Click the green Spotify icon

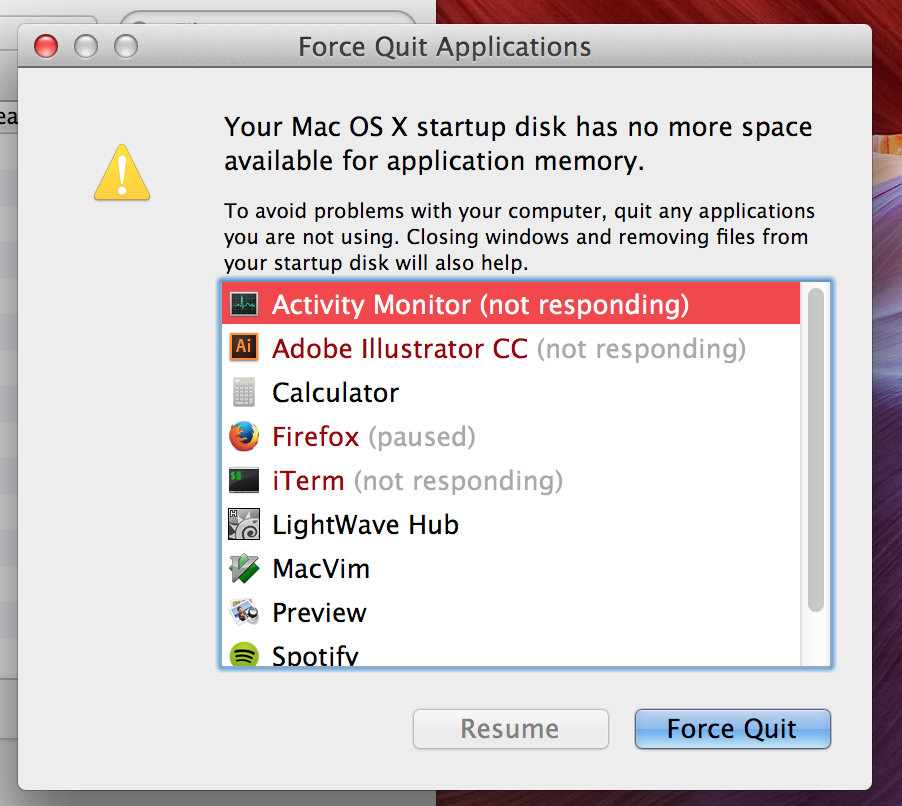[x=244, y=654]
